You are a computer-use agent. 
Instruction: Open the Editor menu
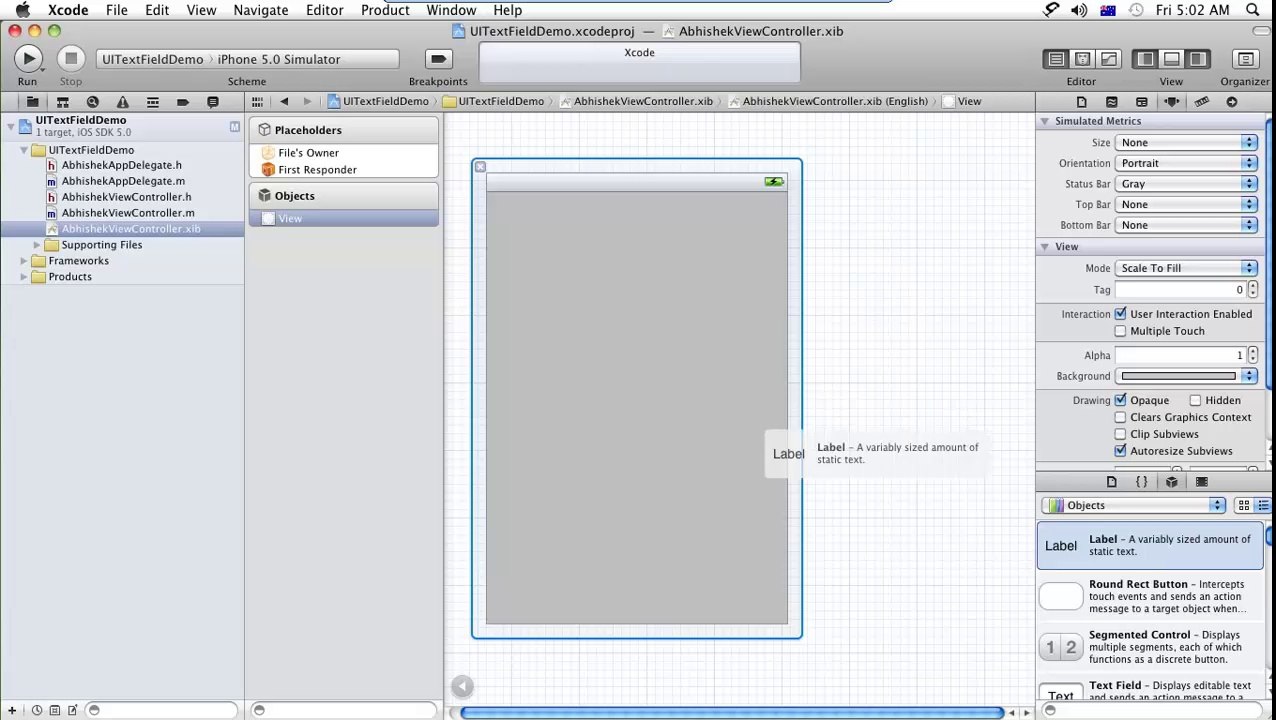(x=325, y=10)
